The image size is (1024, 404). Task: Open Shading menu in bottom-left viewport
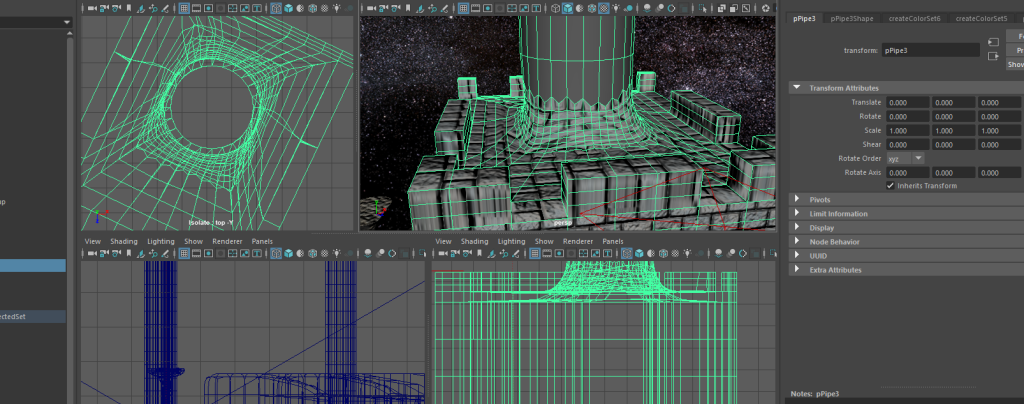(124, 241)
